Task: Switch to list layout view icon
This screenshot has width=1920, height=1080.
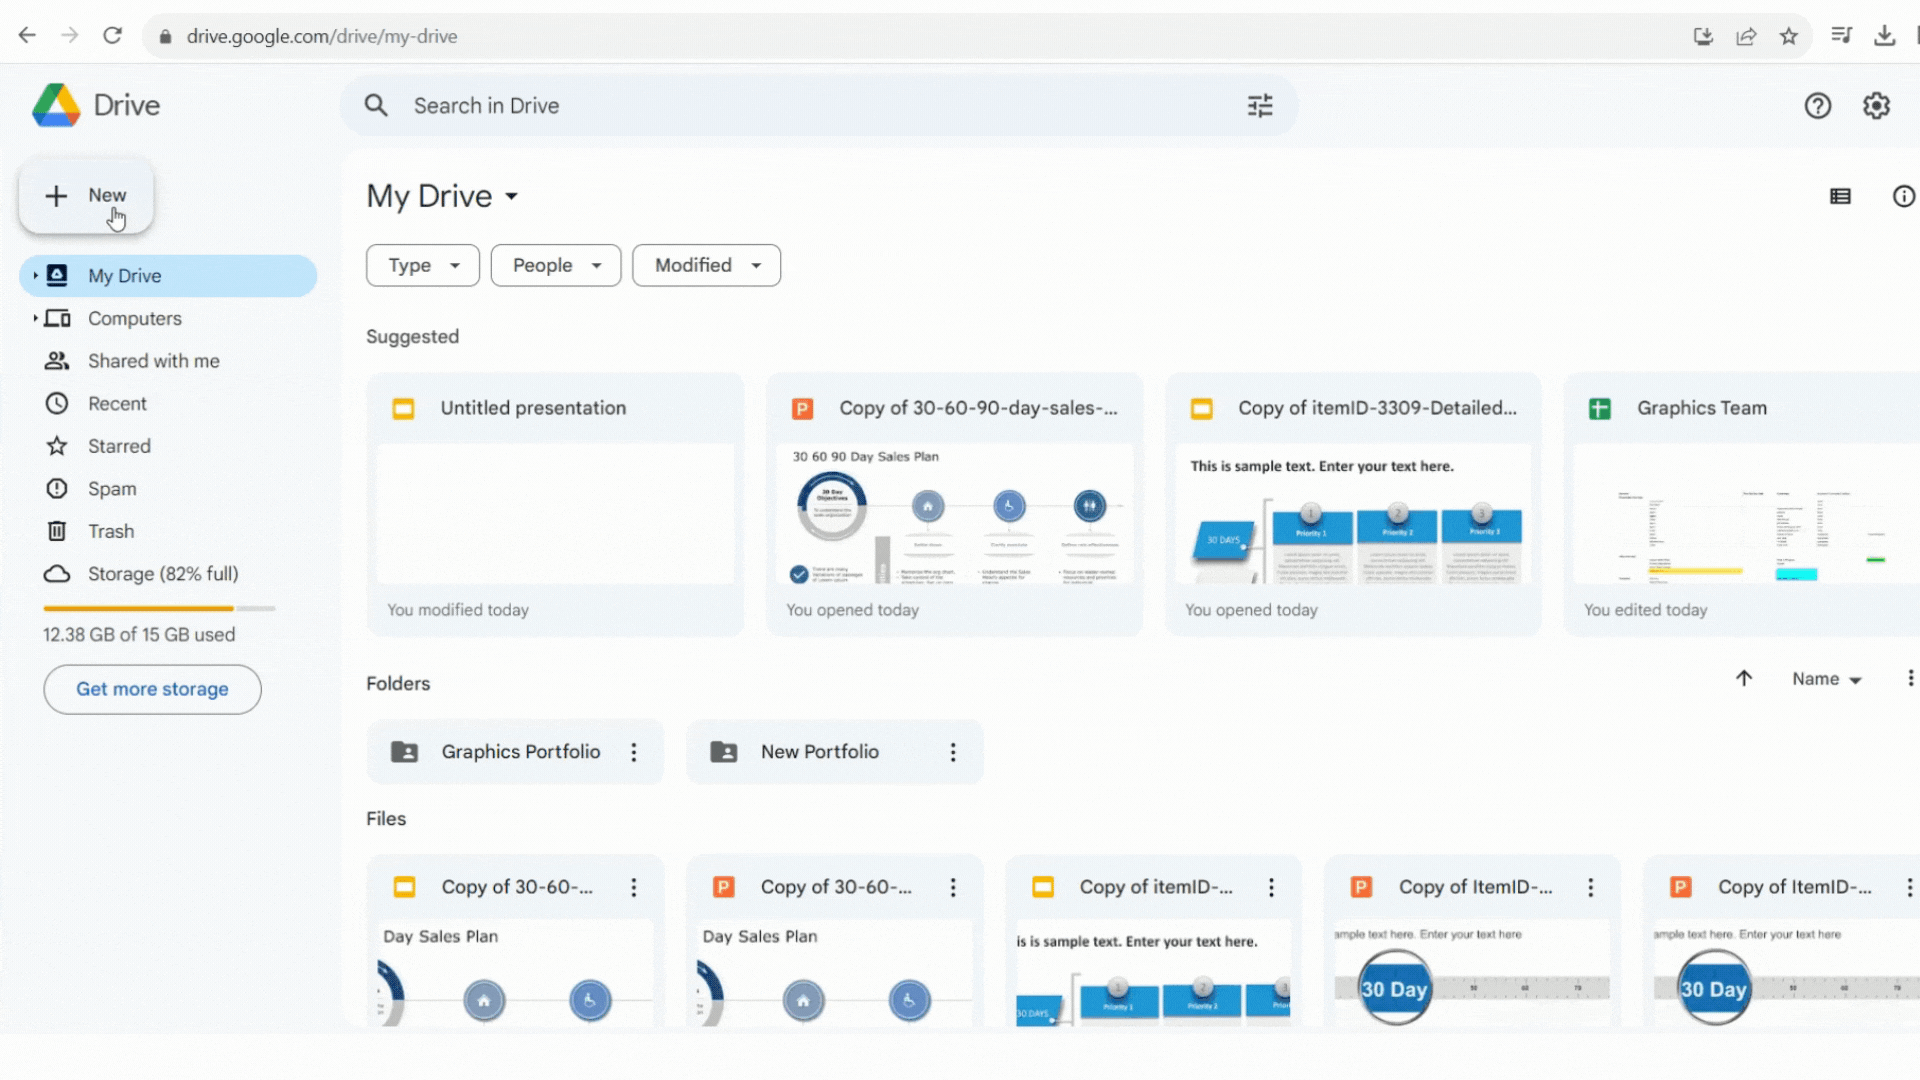Action: tap(1840, 197)
